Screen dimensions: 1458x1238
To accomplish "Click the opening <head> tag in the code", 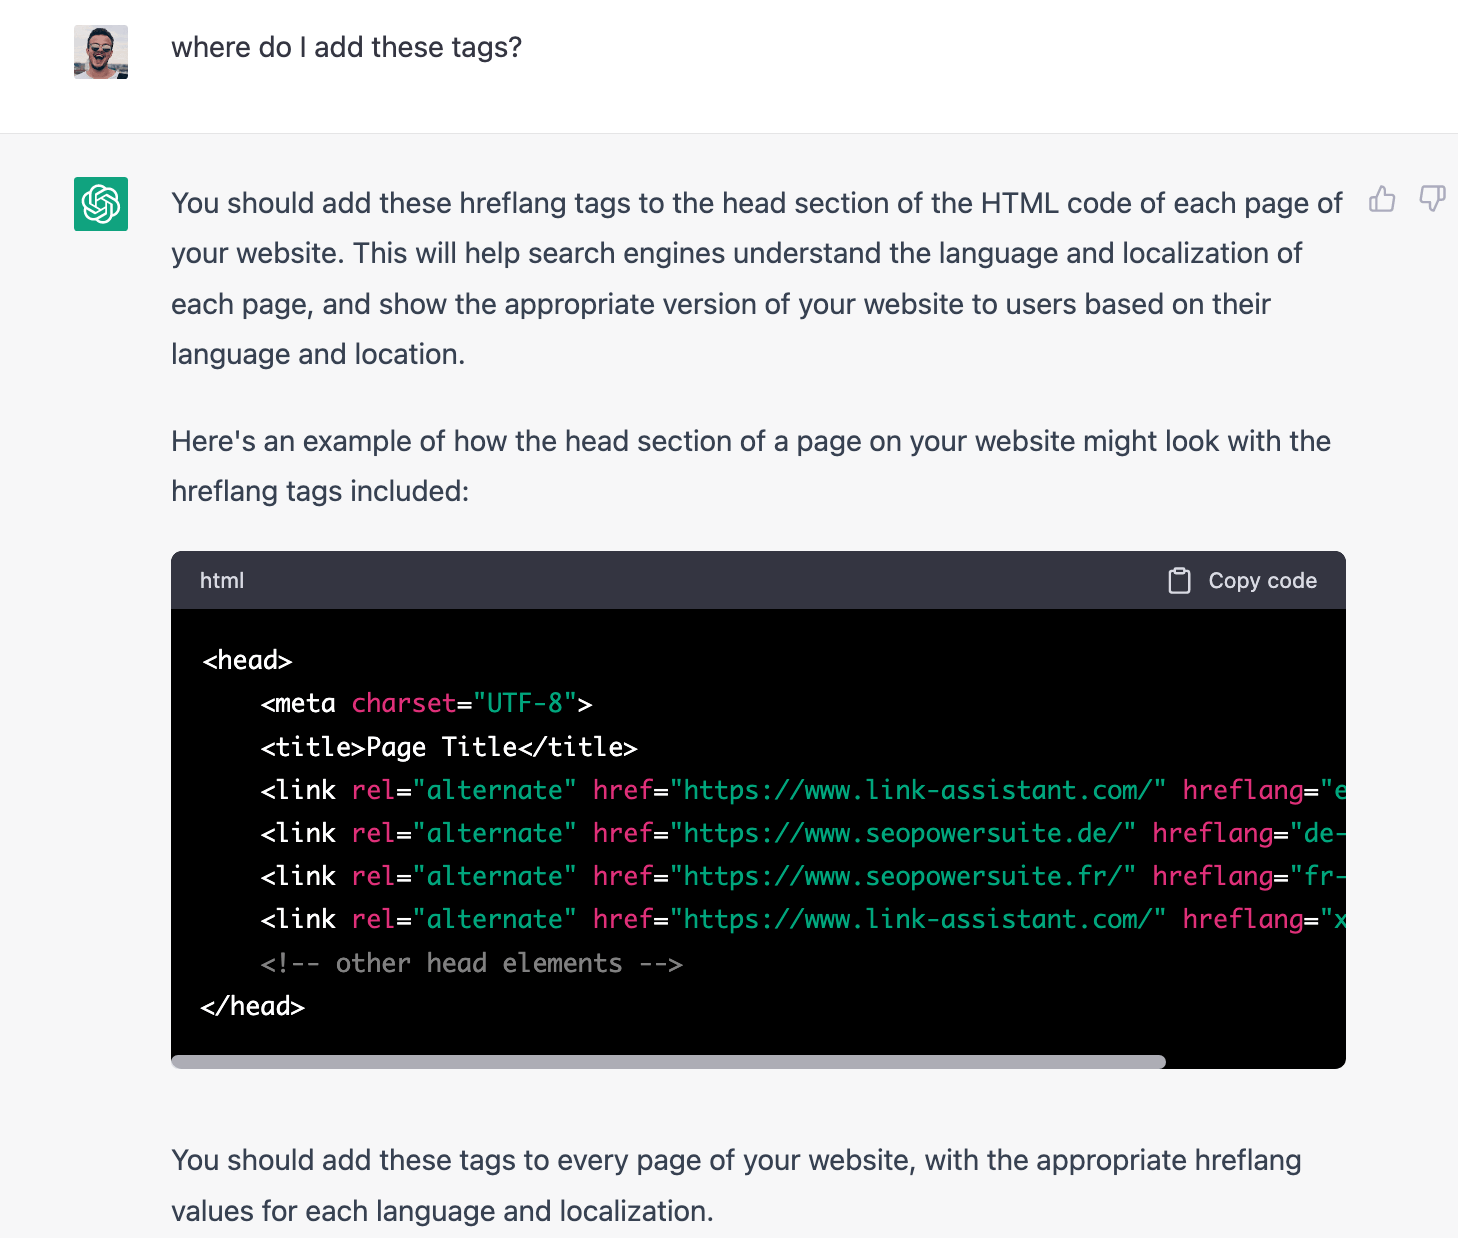I will [x=247, y=660].
